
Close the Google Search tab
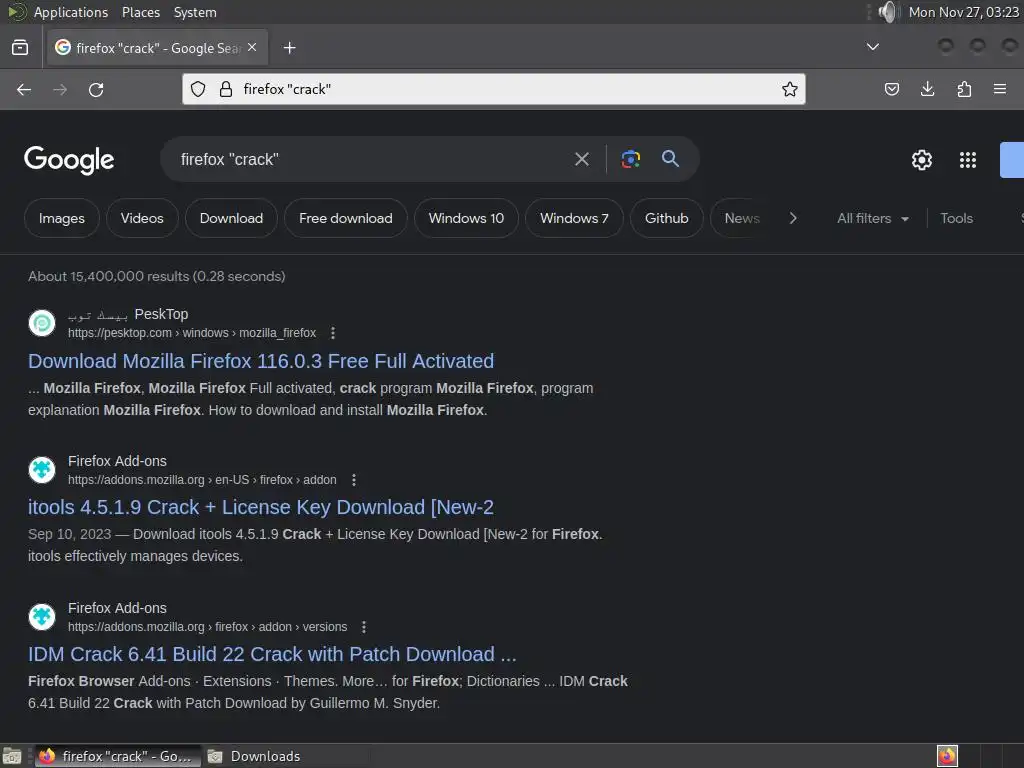coord(252,48)
